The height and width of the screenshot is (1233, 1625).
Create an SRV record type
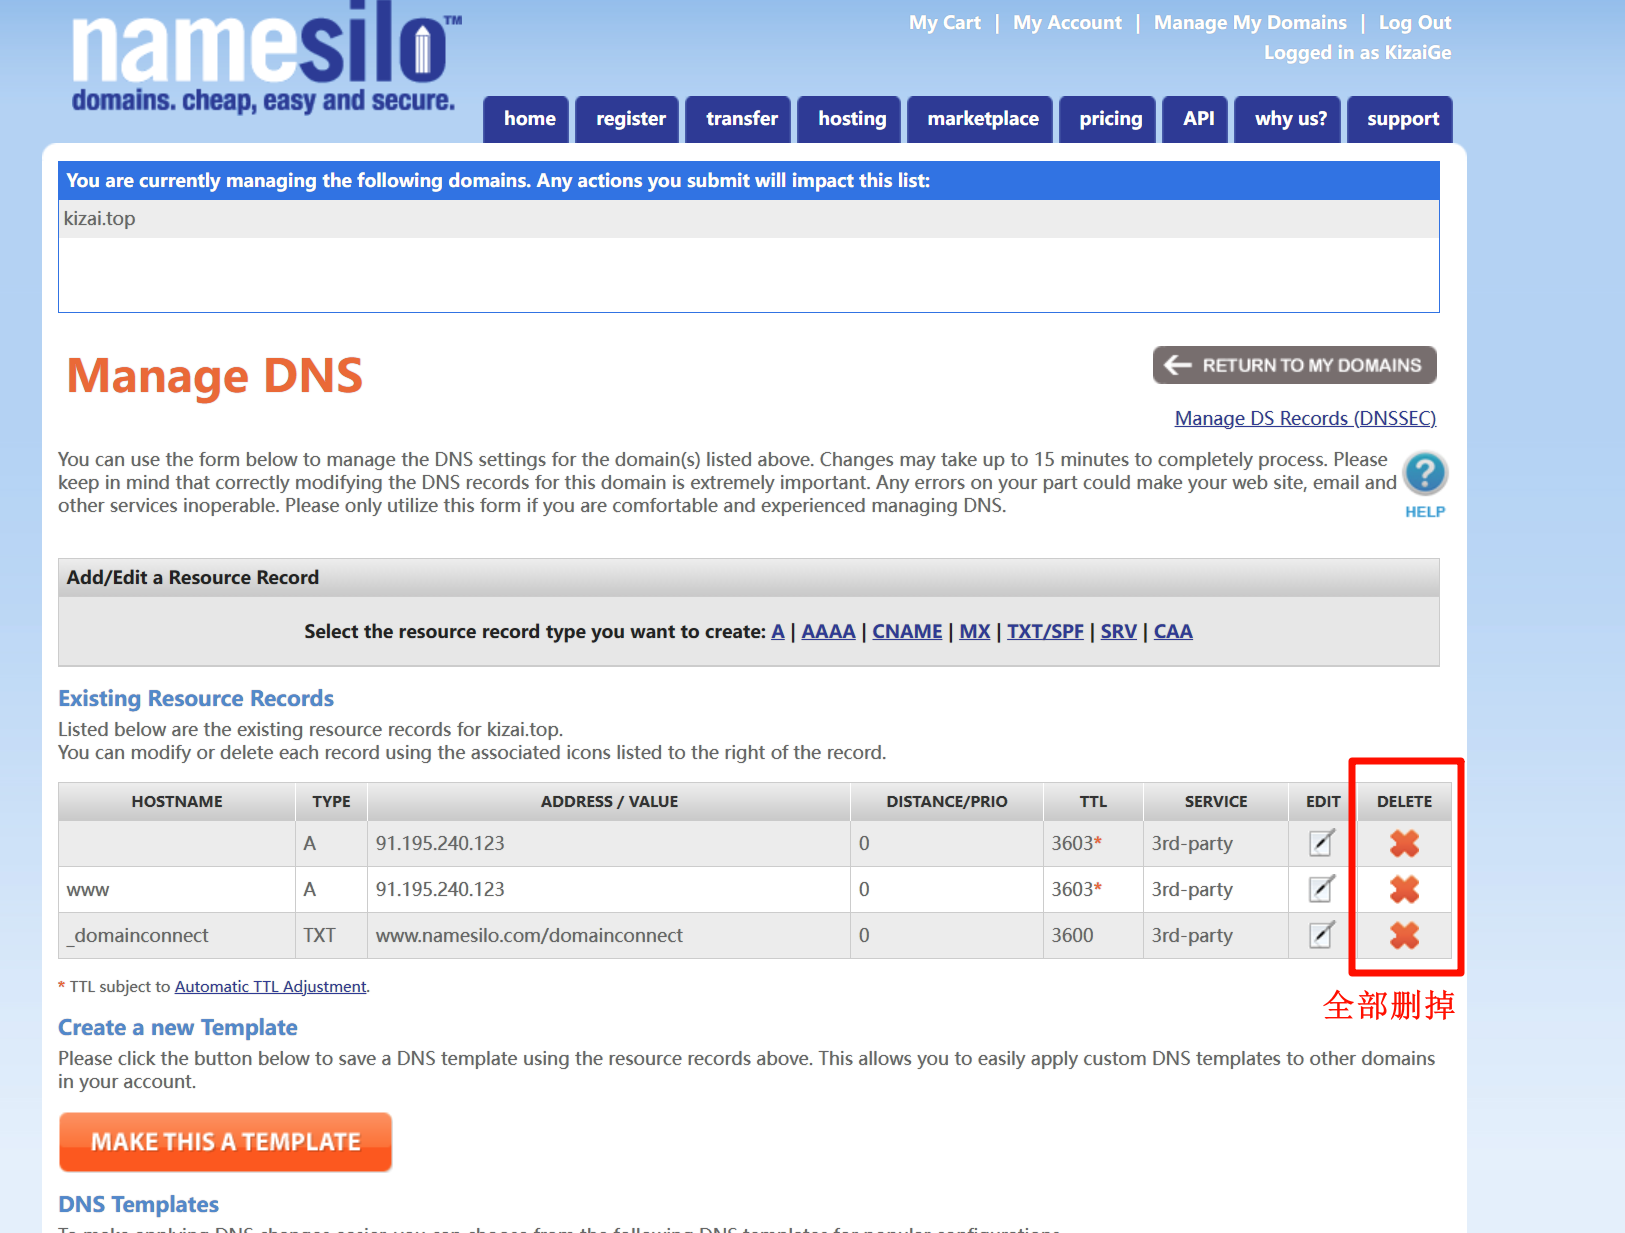click(x=1118, y=632)
